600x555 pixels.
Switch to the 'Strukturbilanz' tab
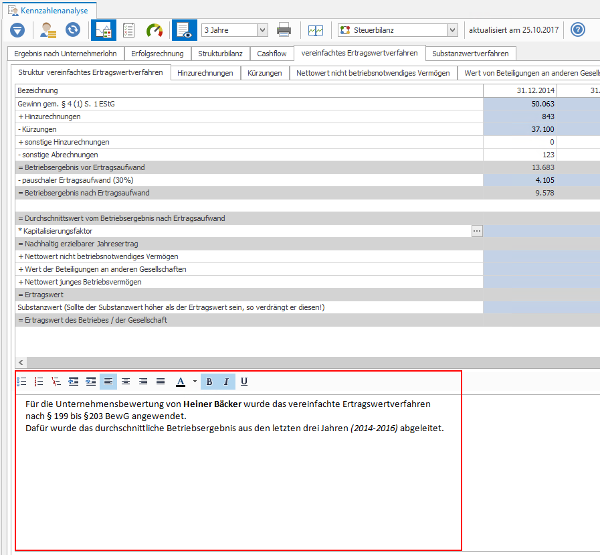(x=220, y=54)
